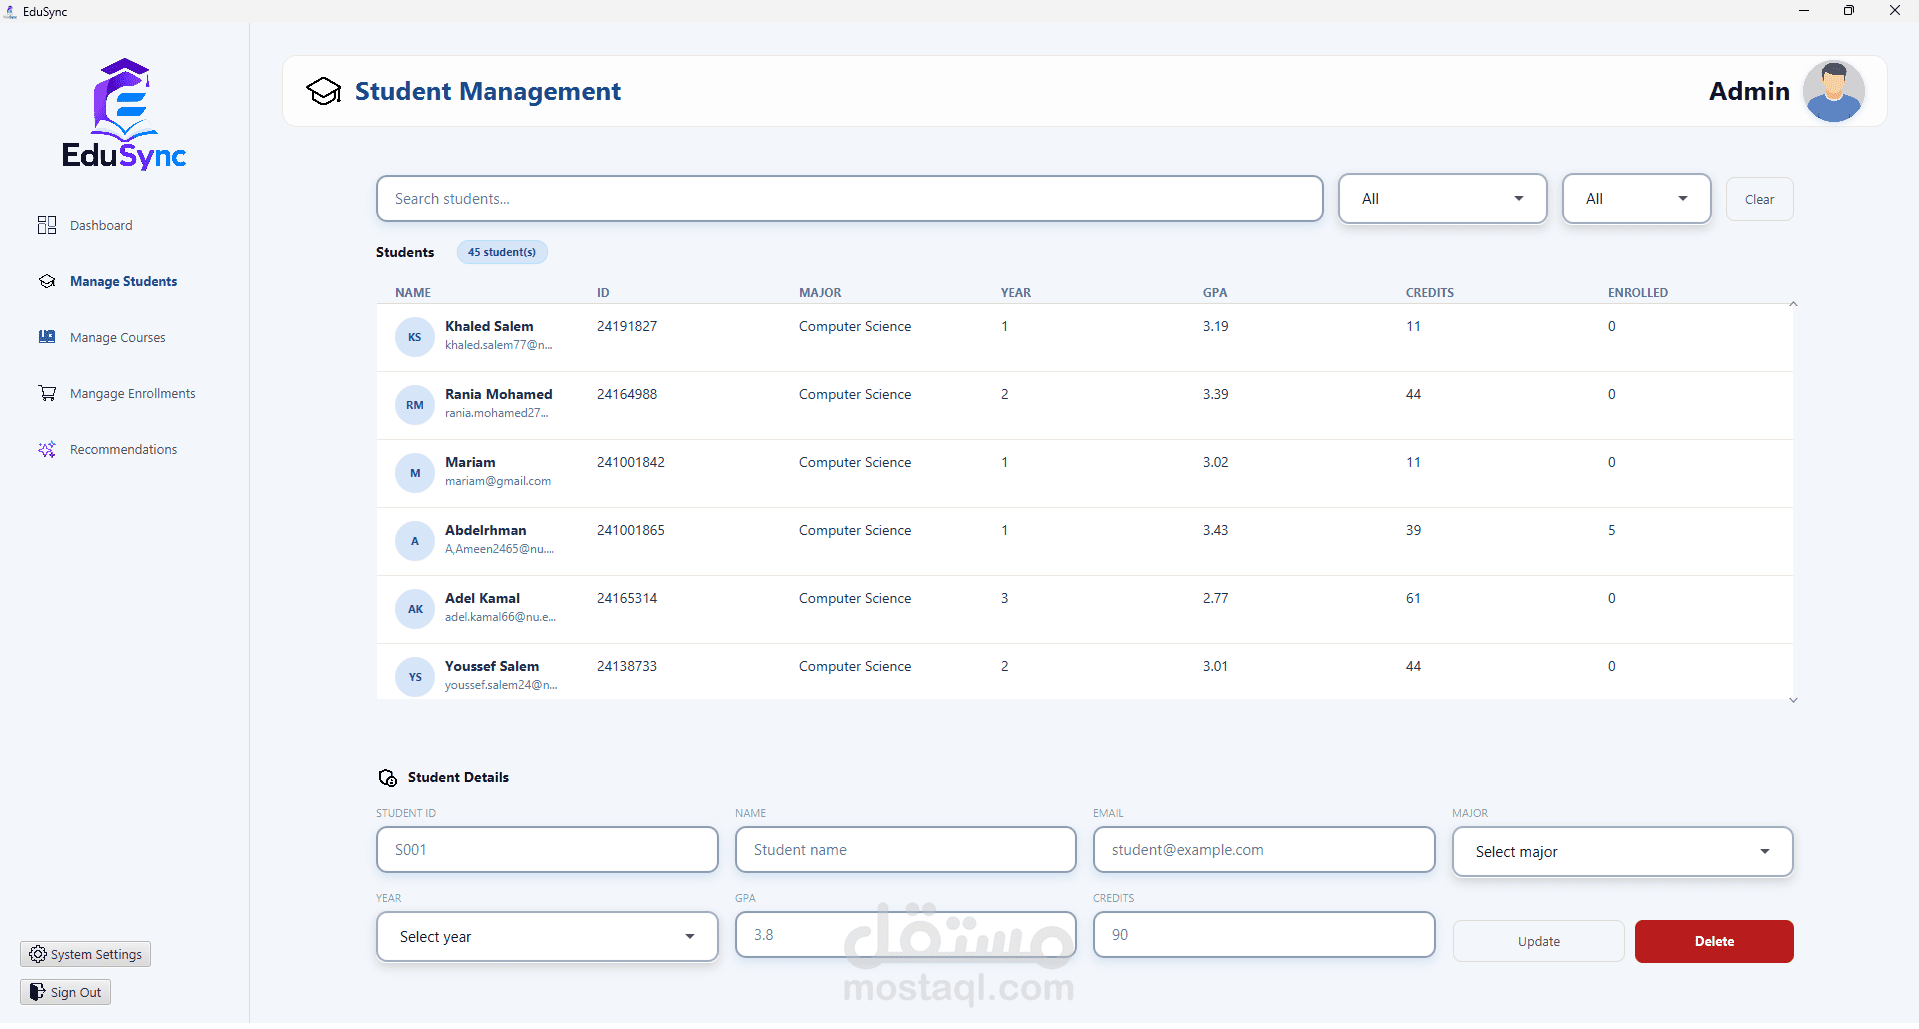Click the enrollments shopping cart icon
The width and height of the screenshot is (1919, 1029).
pos(47,393)
